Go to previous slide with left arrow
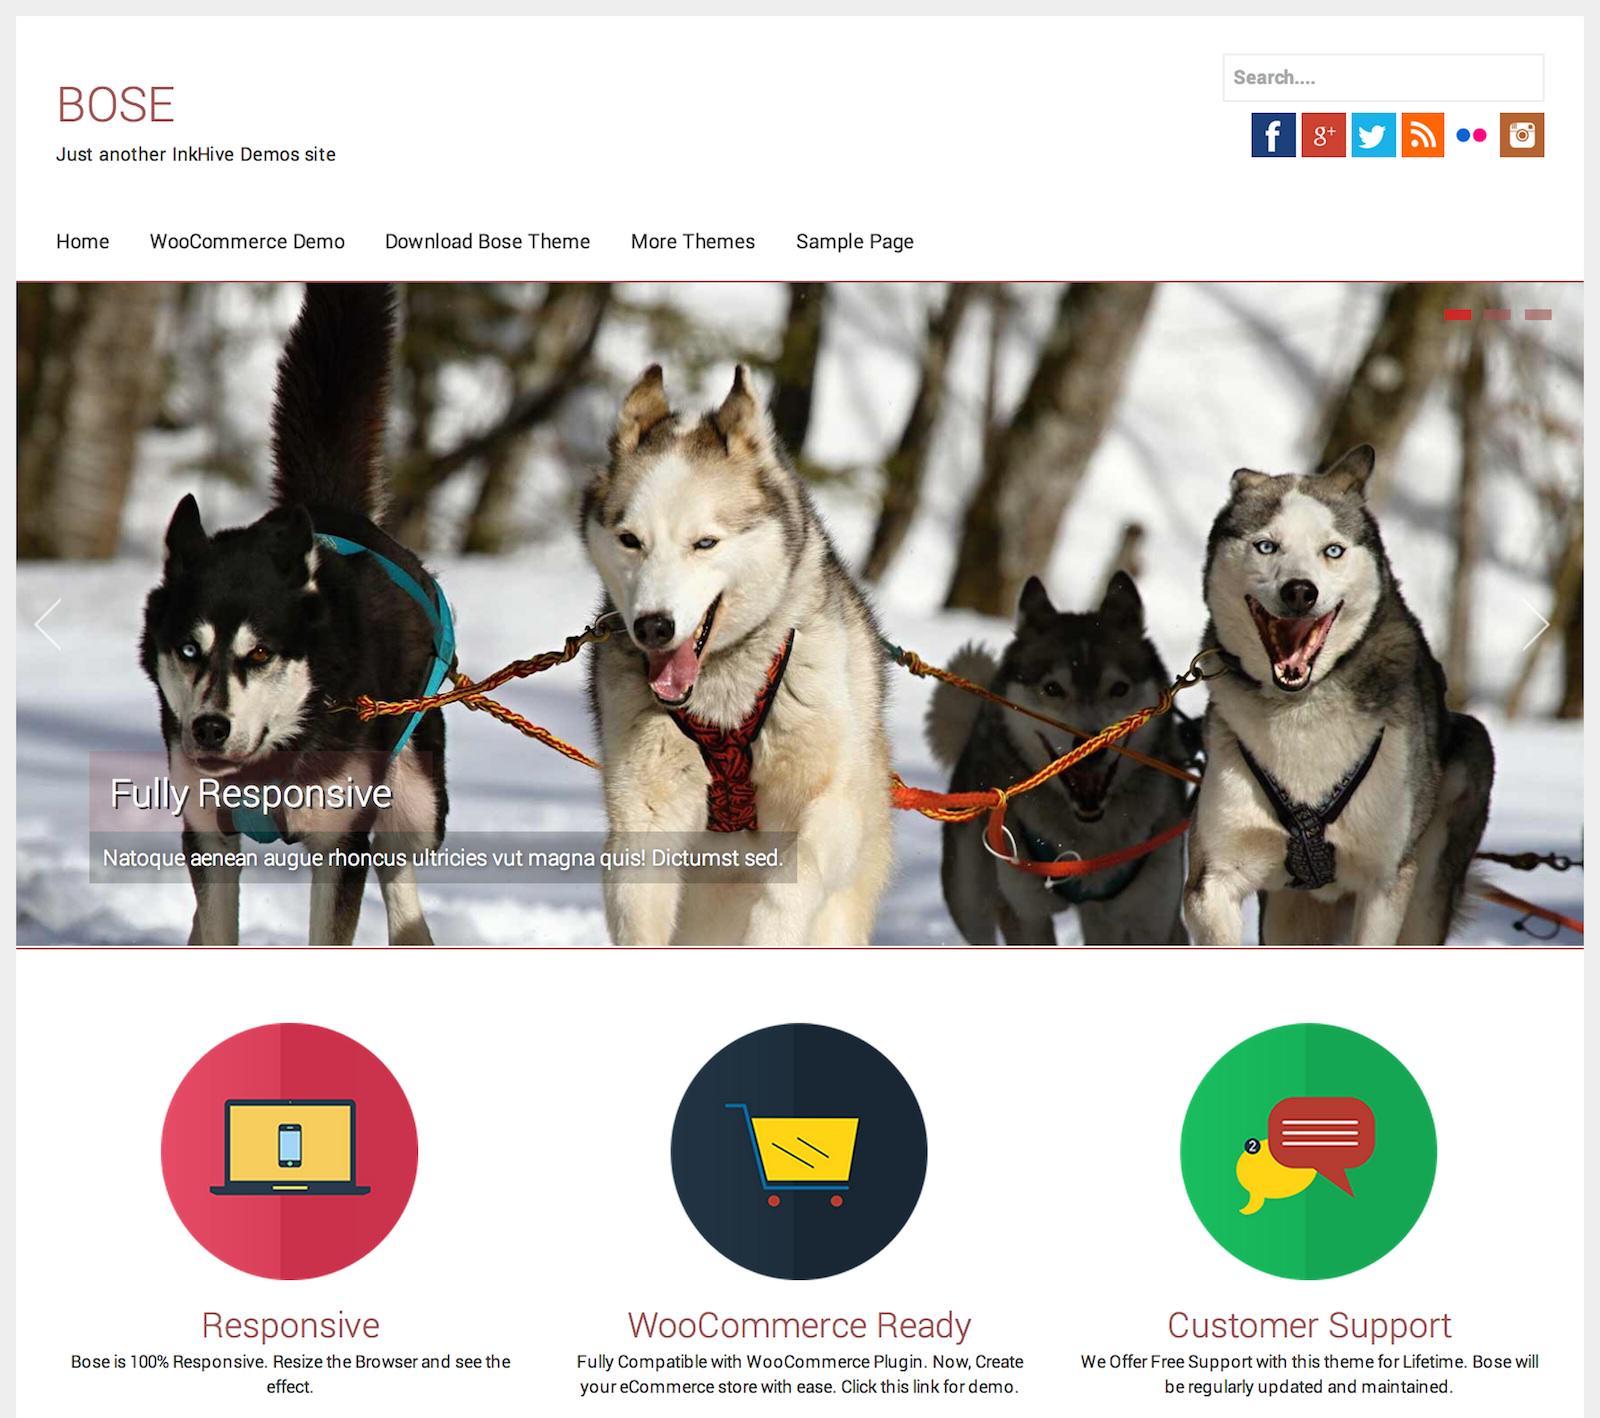This screenshot has height=1418, width=1600. pos(48,624)
